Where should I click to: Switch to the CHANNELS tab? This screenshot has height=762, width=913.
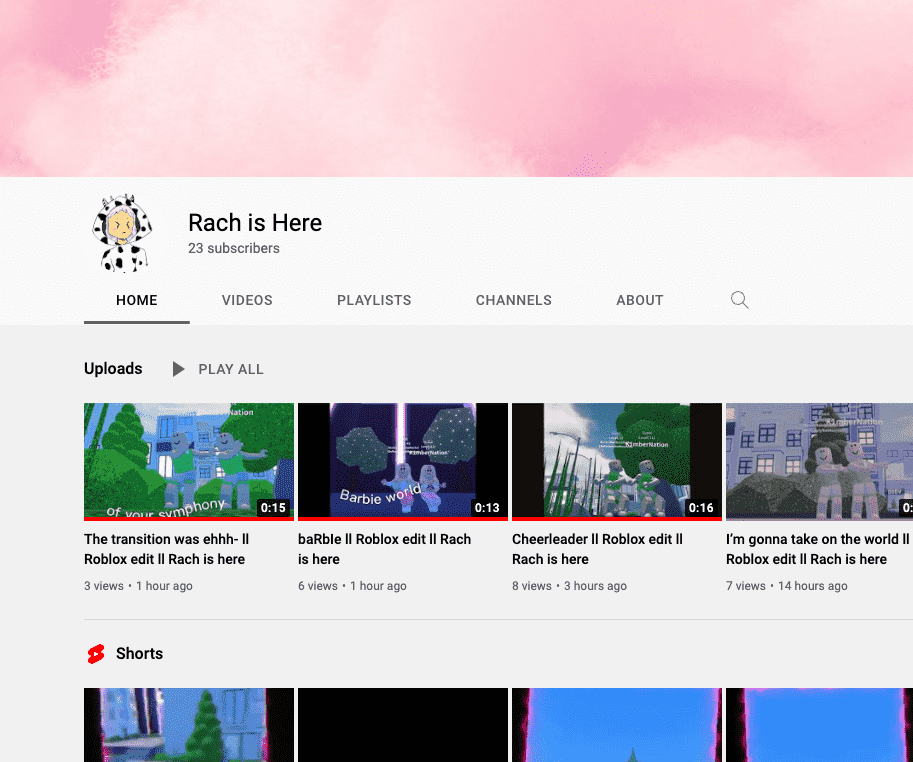coord(514,300)
